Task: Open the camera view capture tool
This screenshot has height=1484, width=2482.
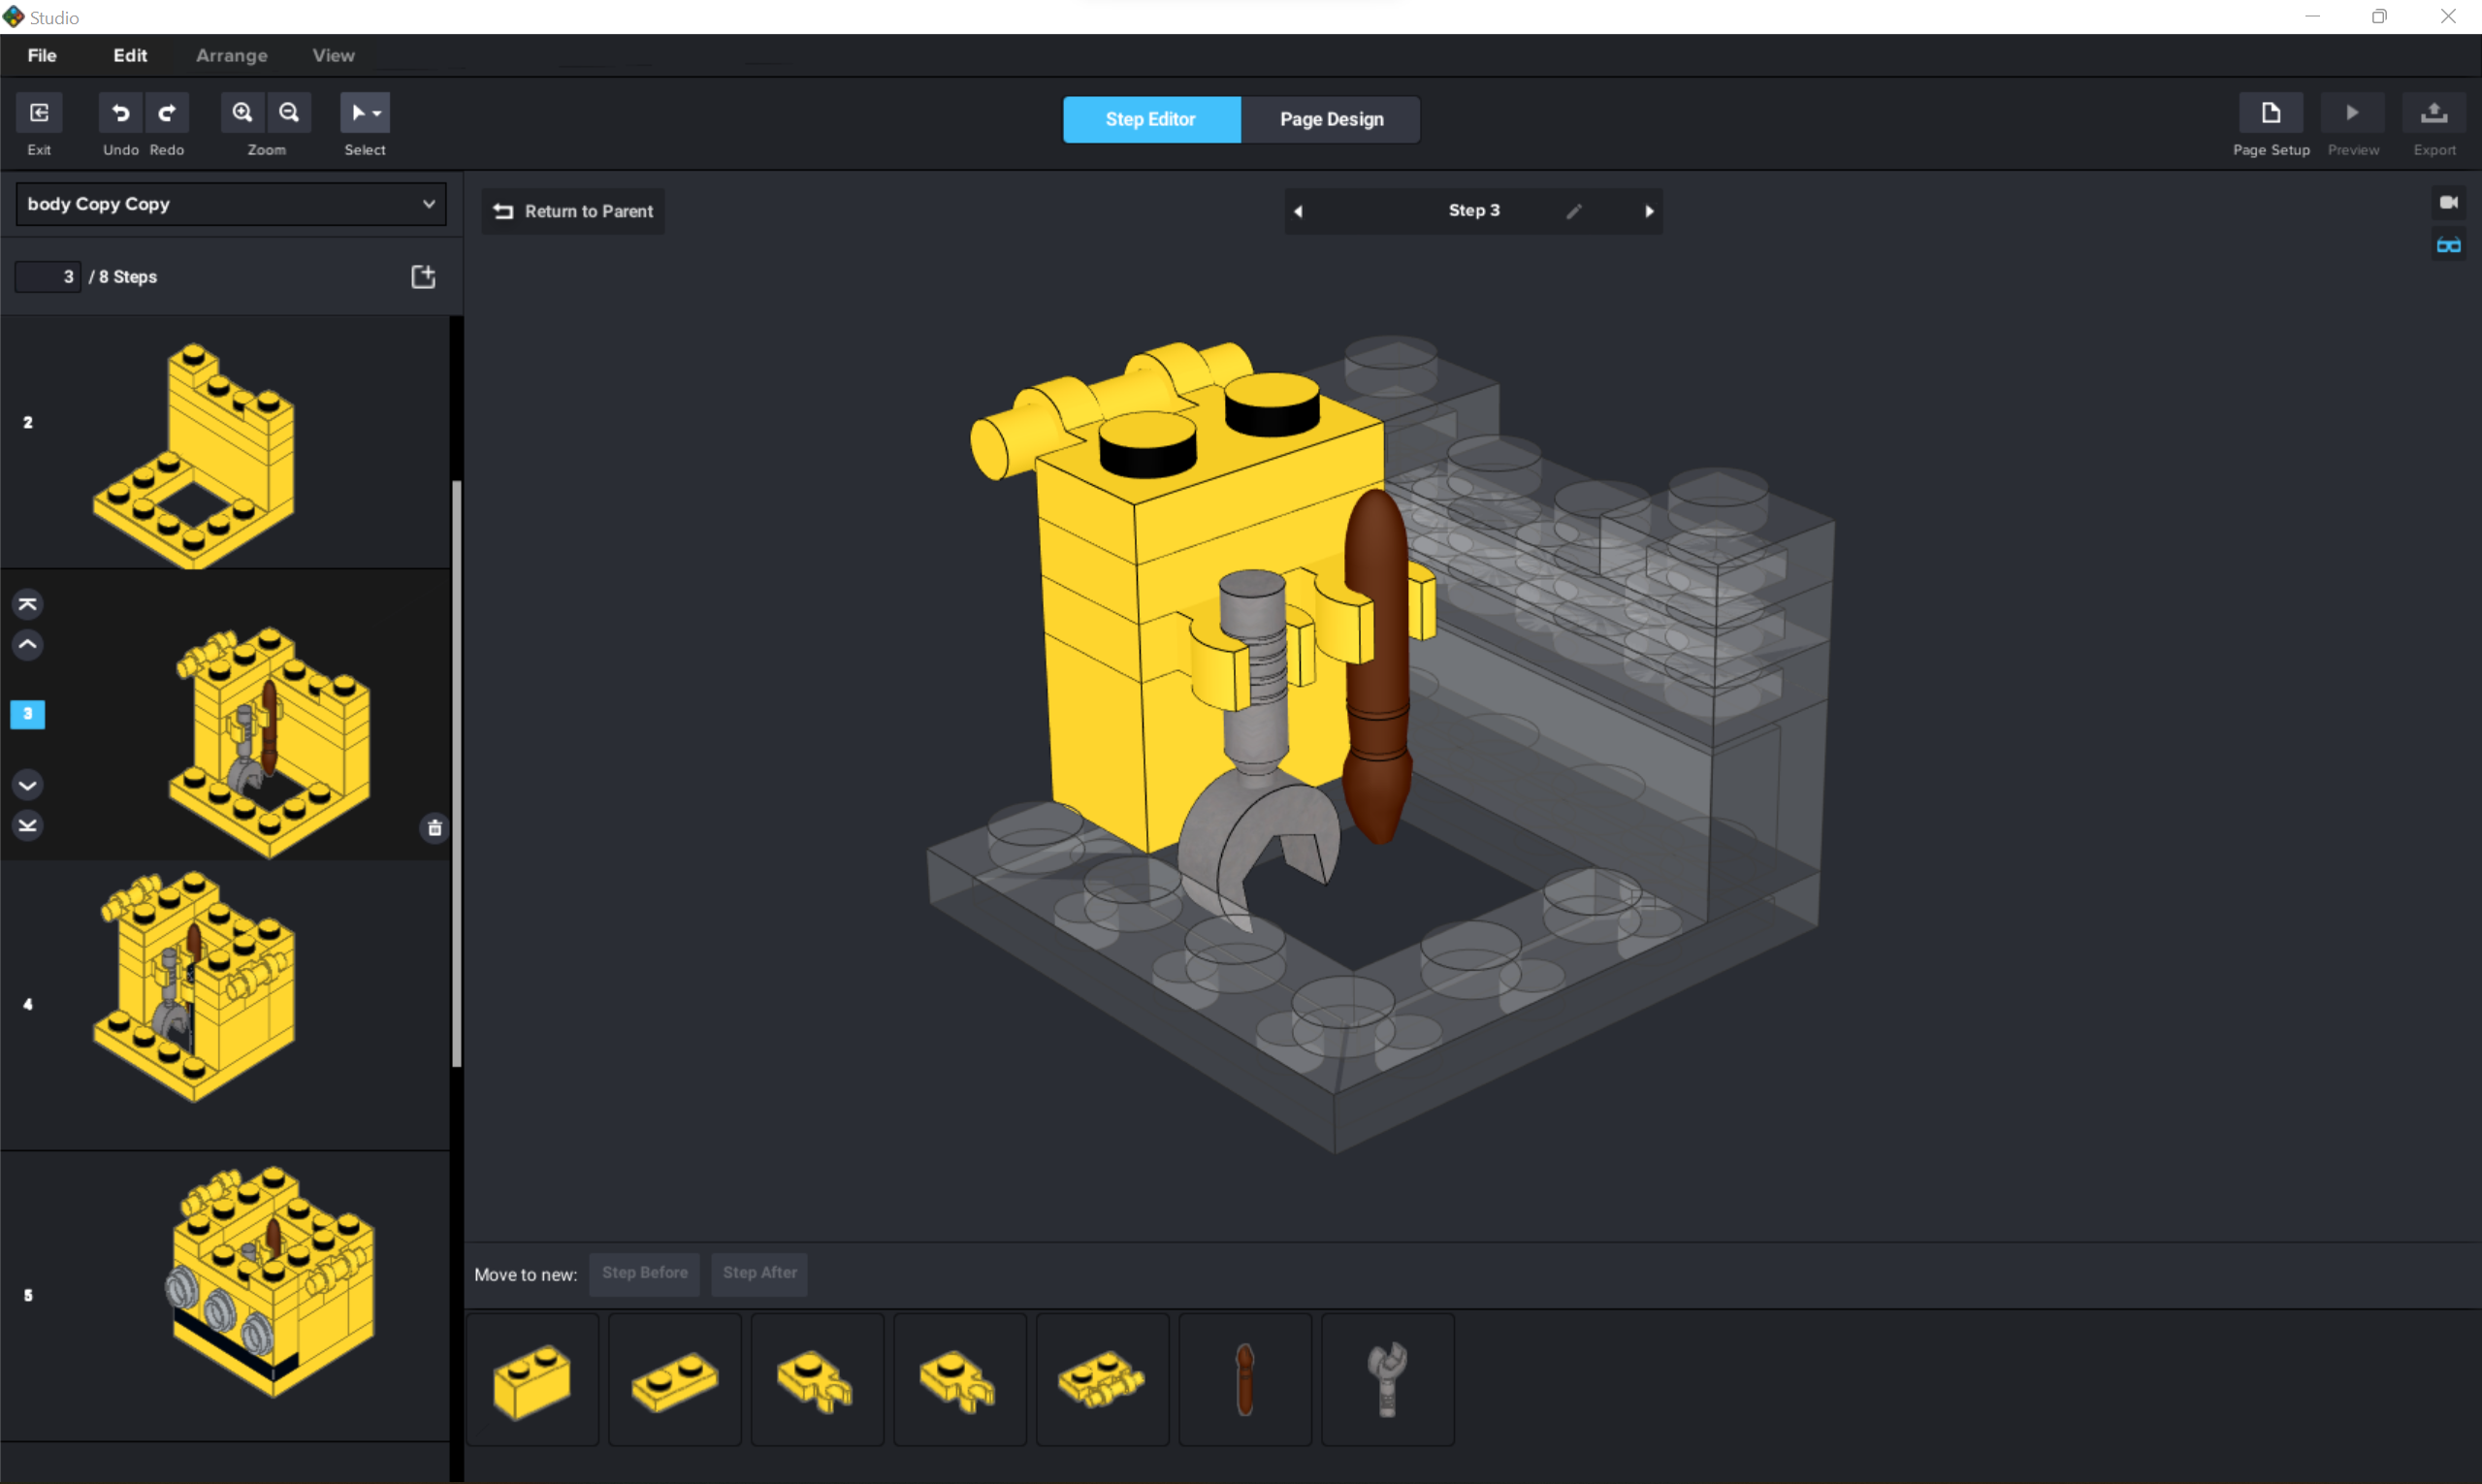Action: click(x=2449, y=201)
